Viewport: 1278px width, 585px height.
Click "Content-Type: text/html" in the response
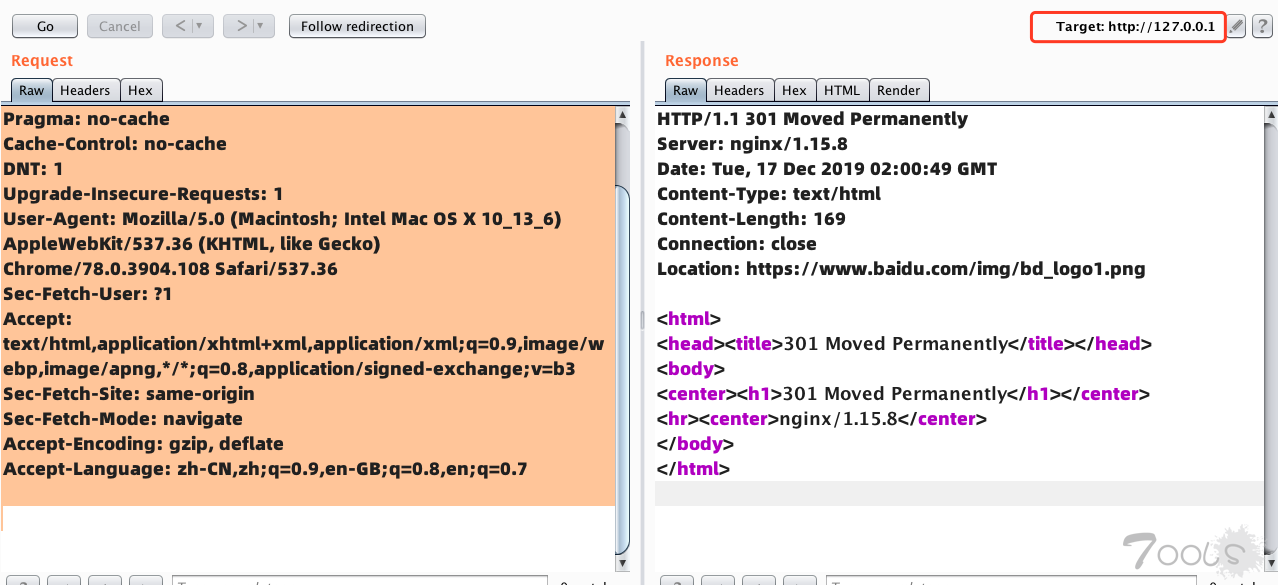tap(769, 194)
